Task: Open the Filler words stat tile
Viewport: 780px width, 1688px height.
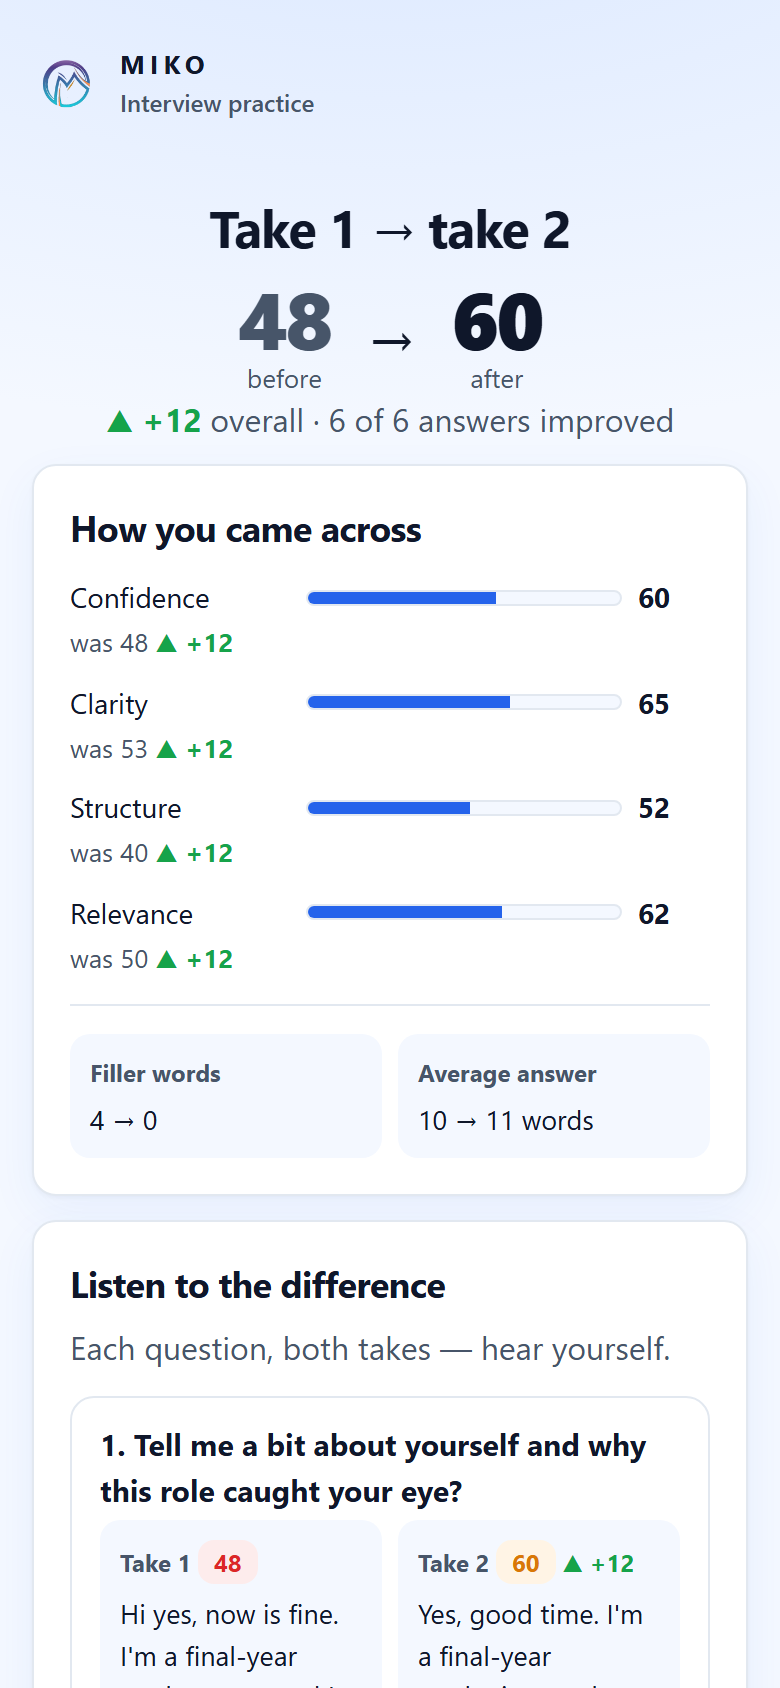Action: coord(226,1096)
